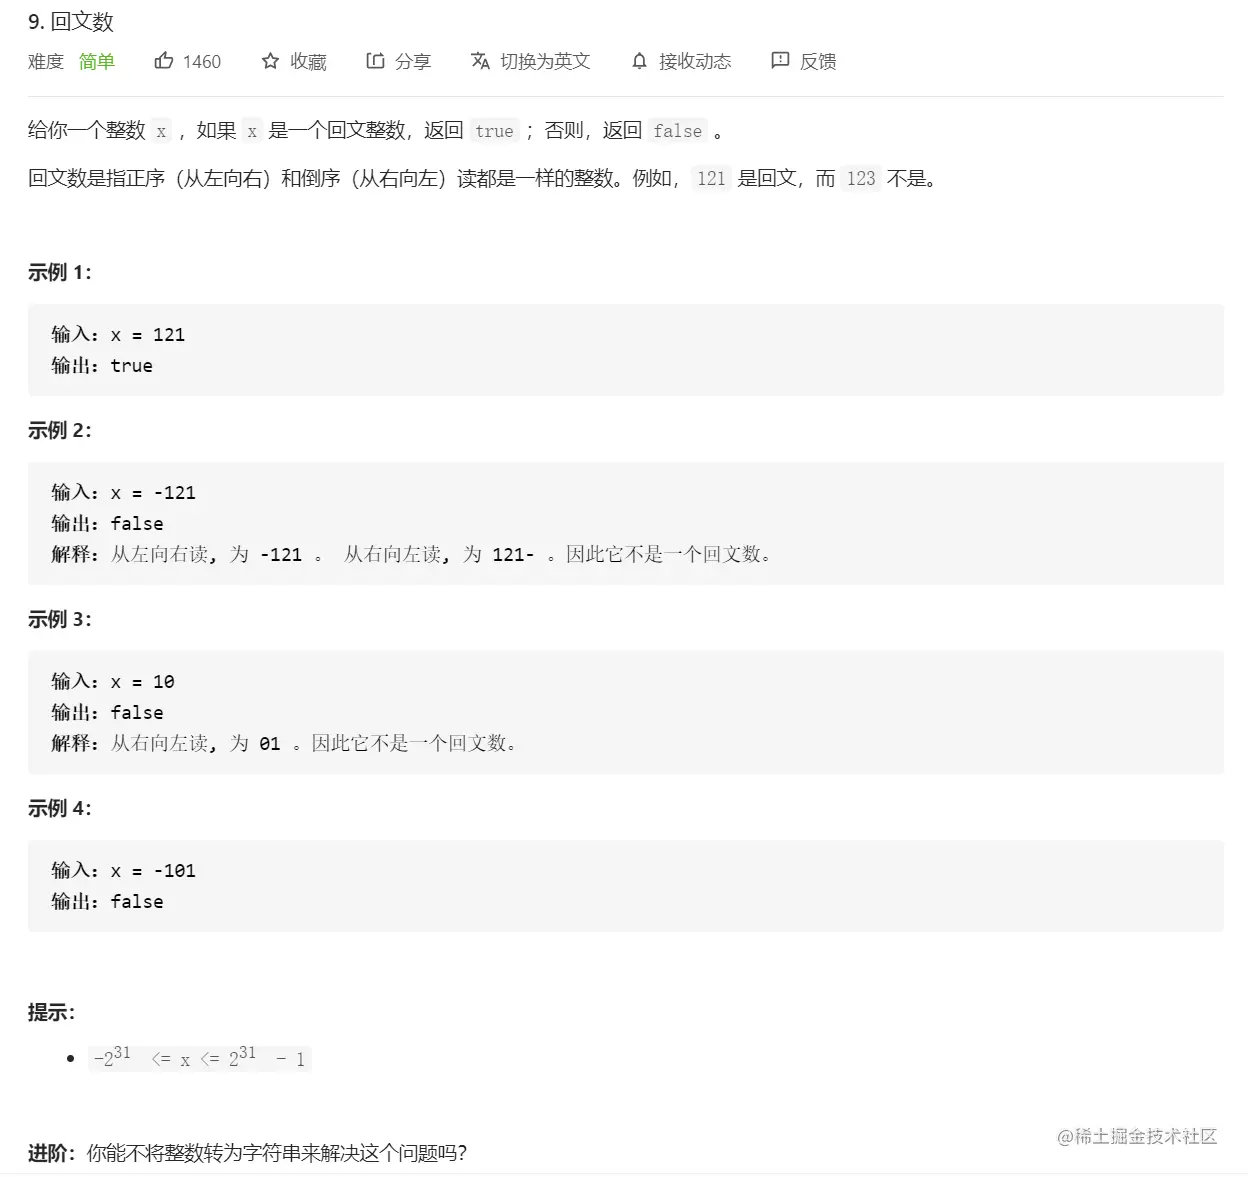Click the translate language icon
1248x1177 pixels.
pyautogui.click(x=480, y=61)
